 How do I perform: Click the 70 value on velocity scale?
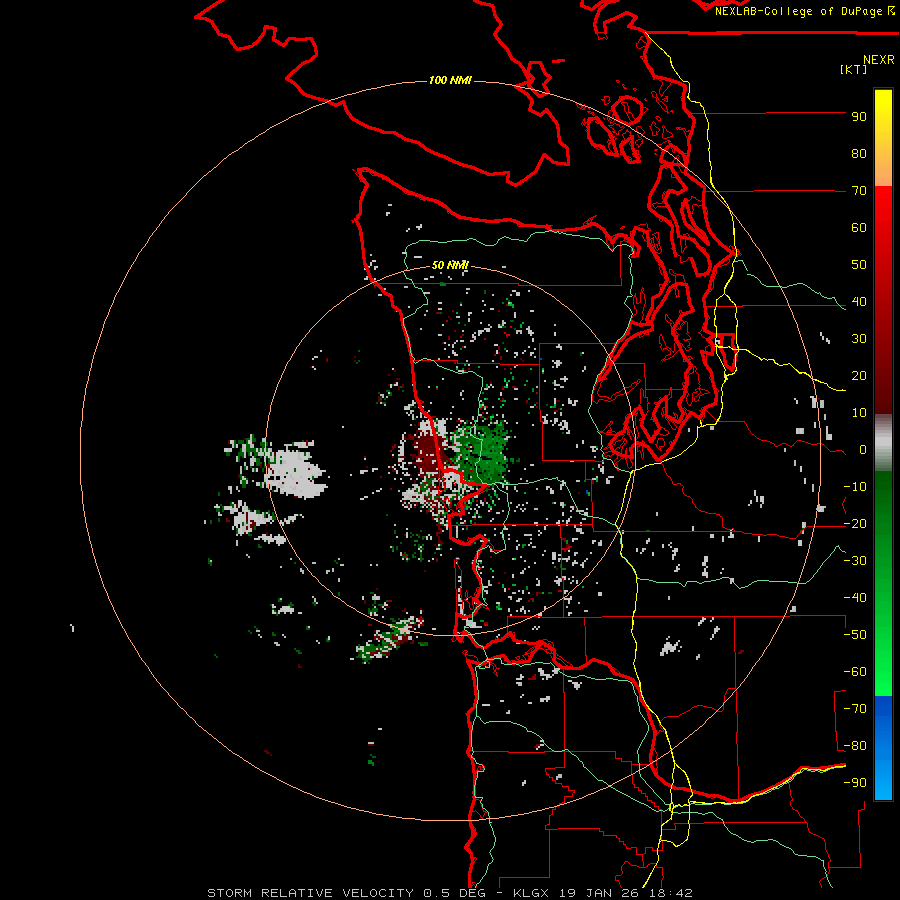click(x=859, y=191)
